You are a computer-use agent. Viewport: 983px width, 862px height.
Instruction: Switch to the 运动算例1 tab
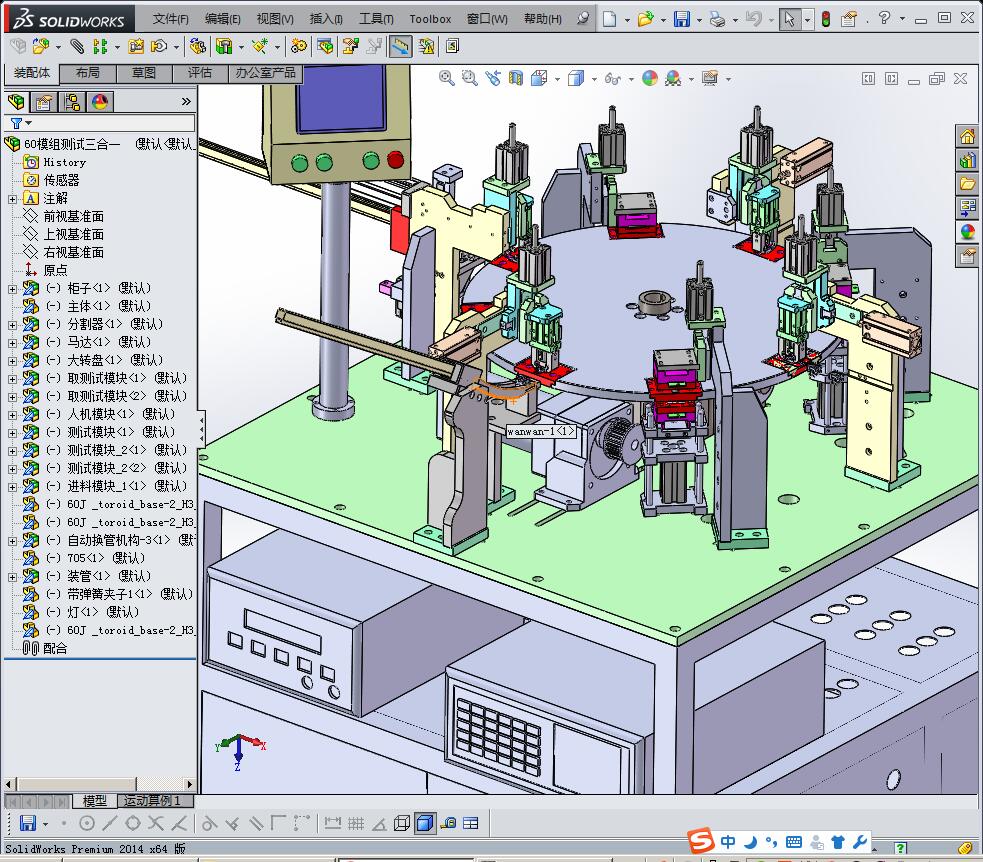pos(153,801)
